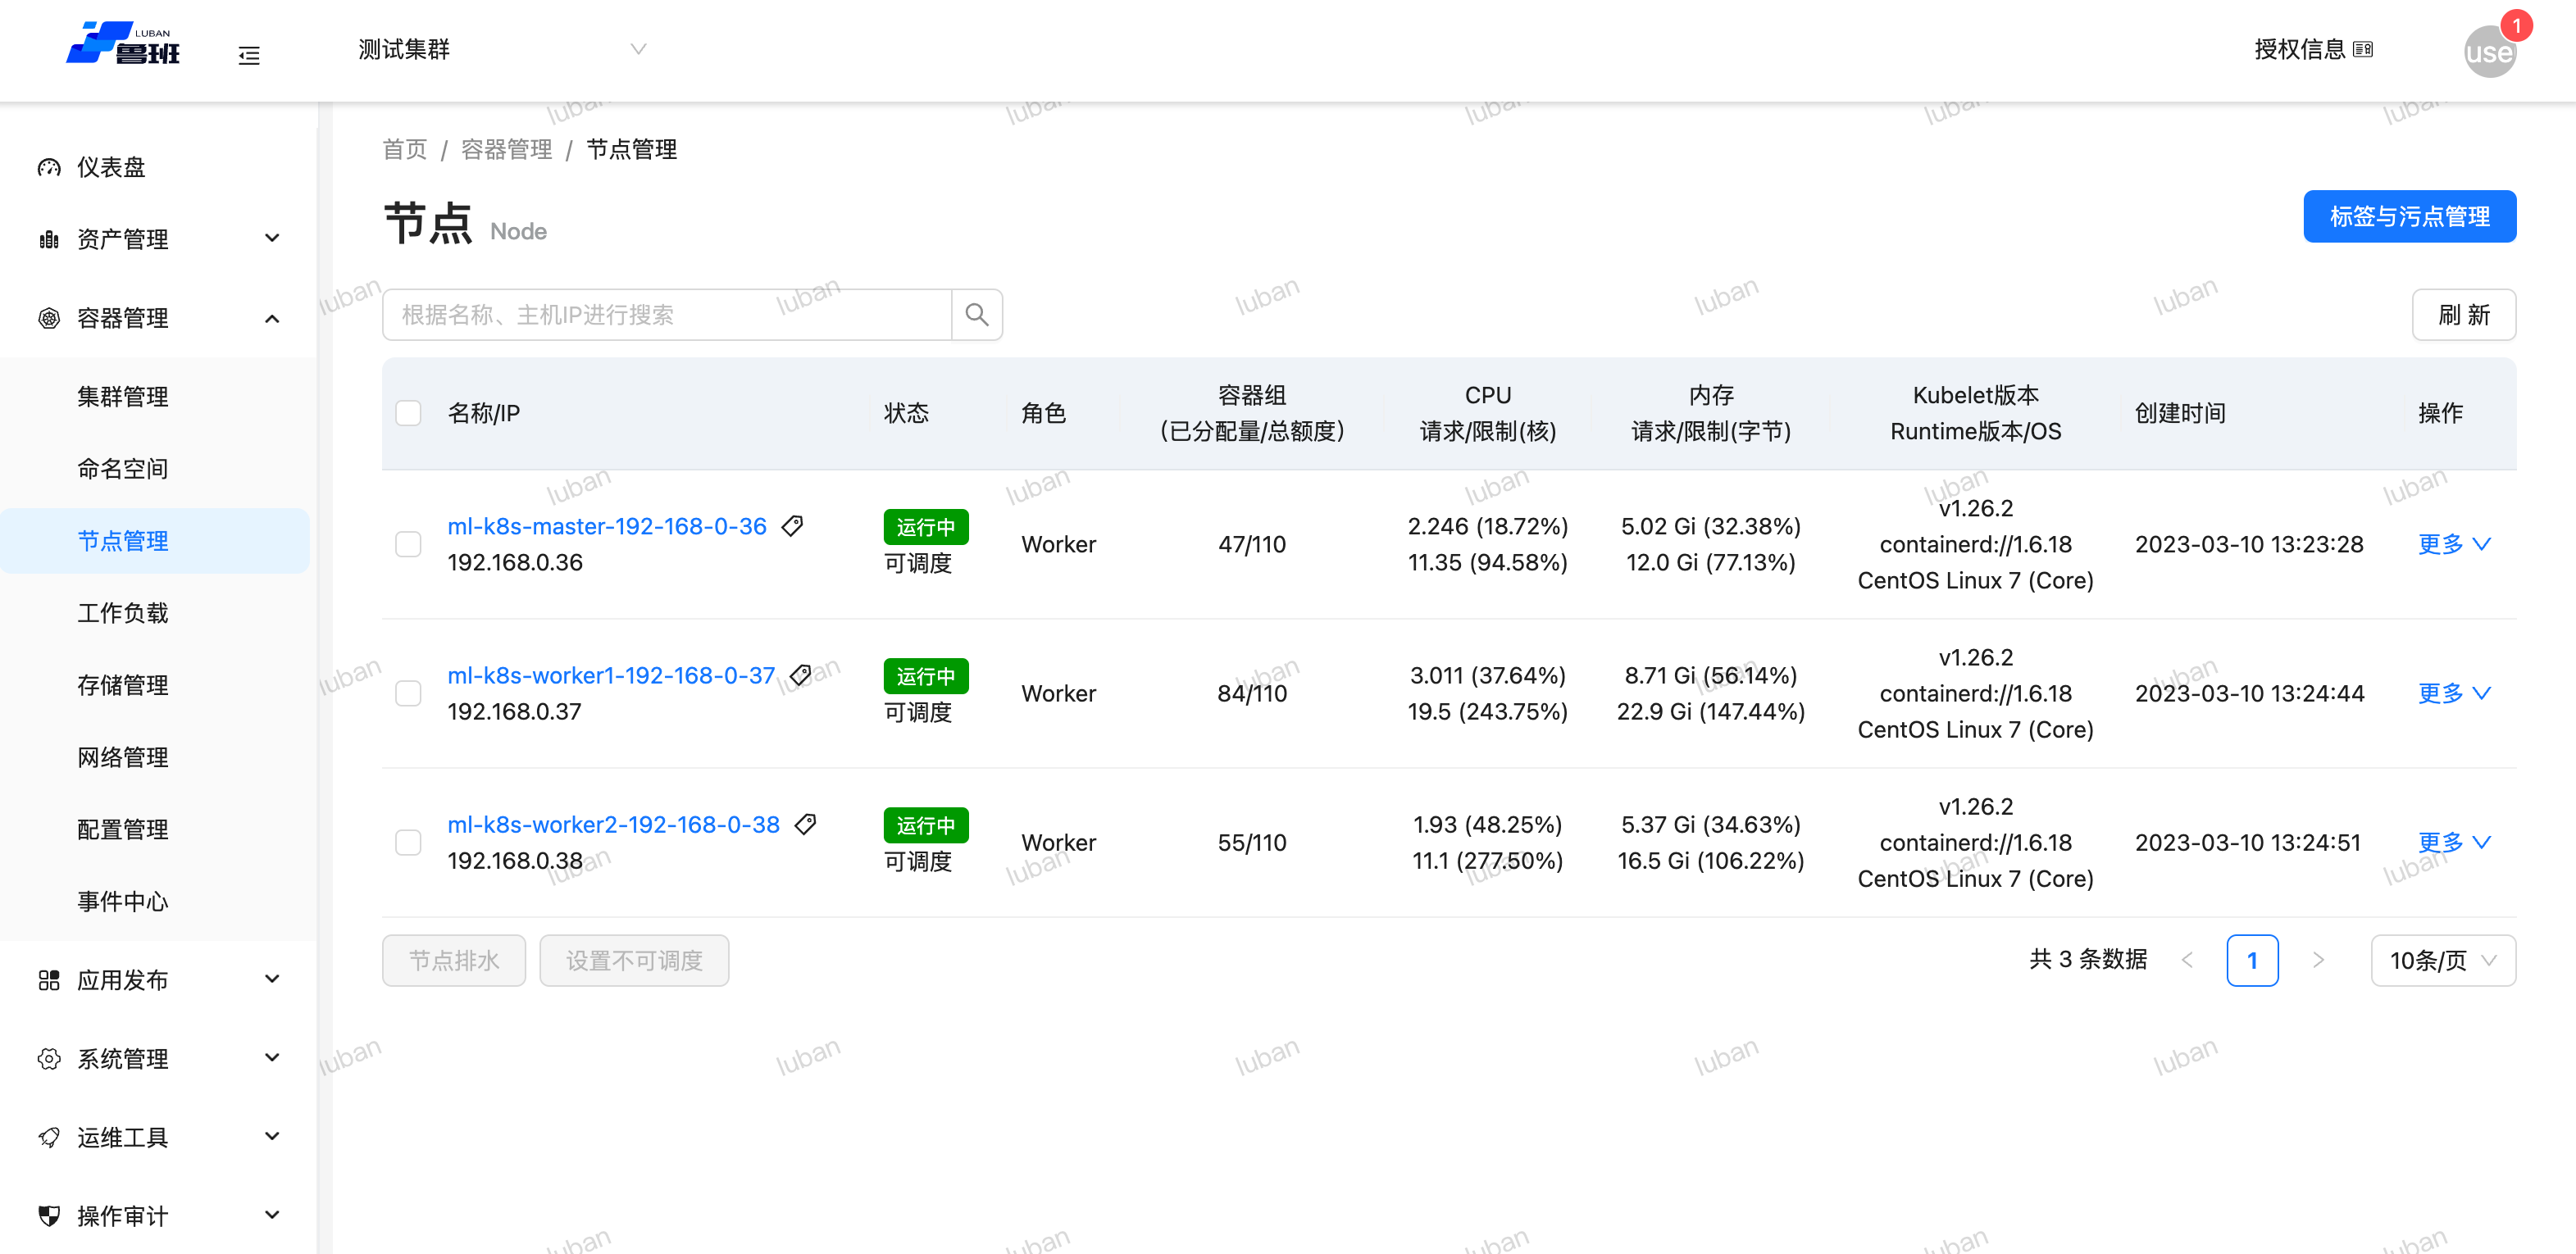
Task: Expand 更多 menu for worker2 node
Action: click(2453, 842)
